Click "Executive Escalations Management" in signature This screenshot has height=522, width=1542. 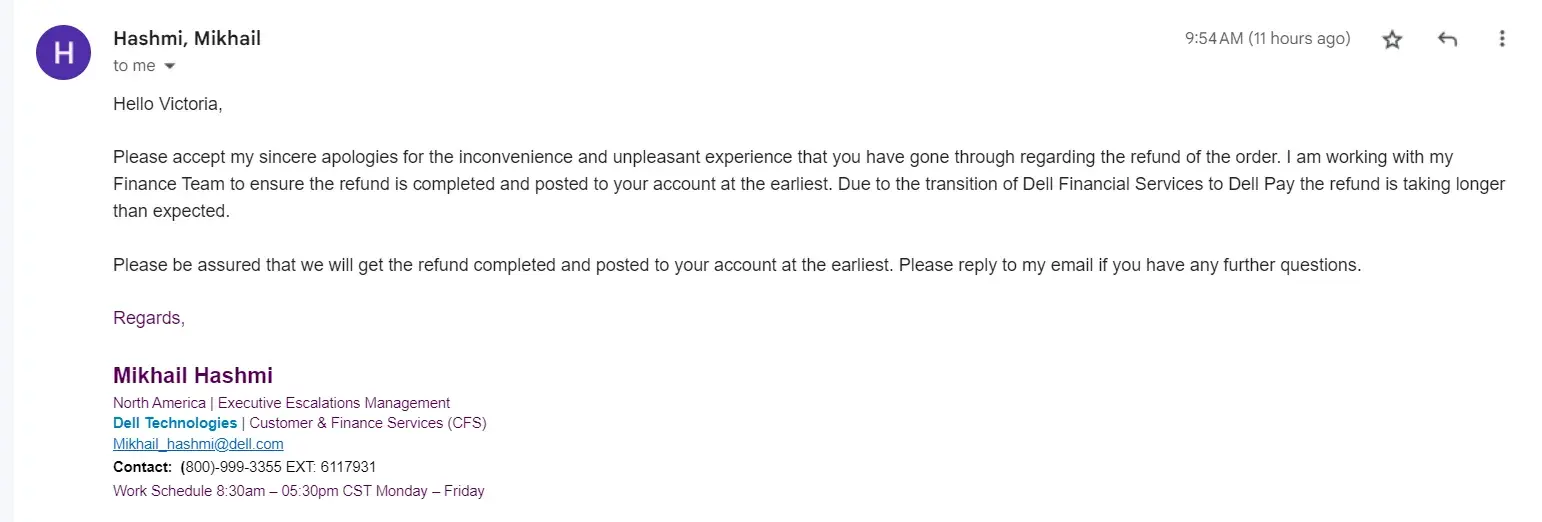(x=334, y=403)
